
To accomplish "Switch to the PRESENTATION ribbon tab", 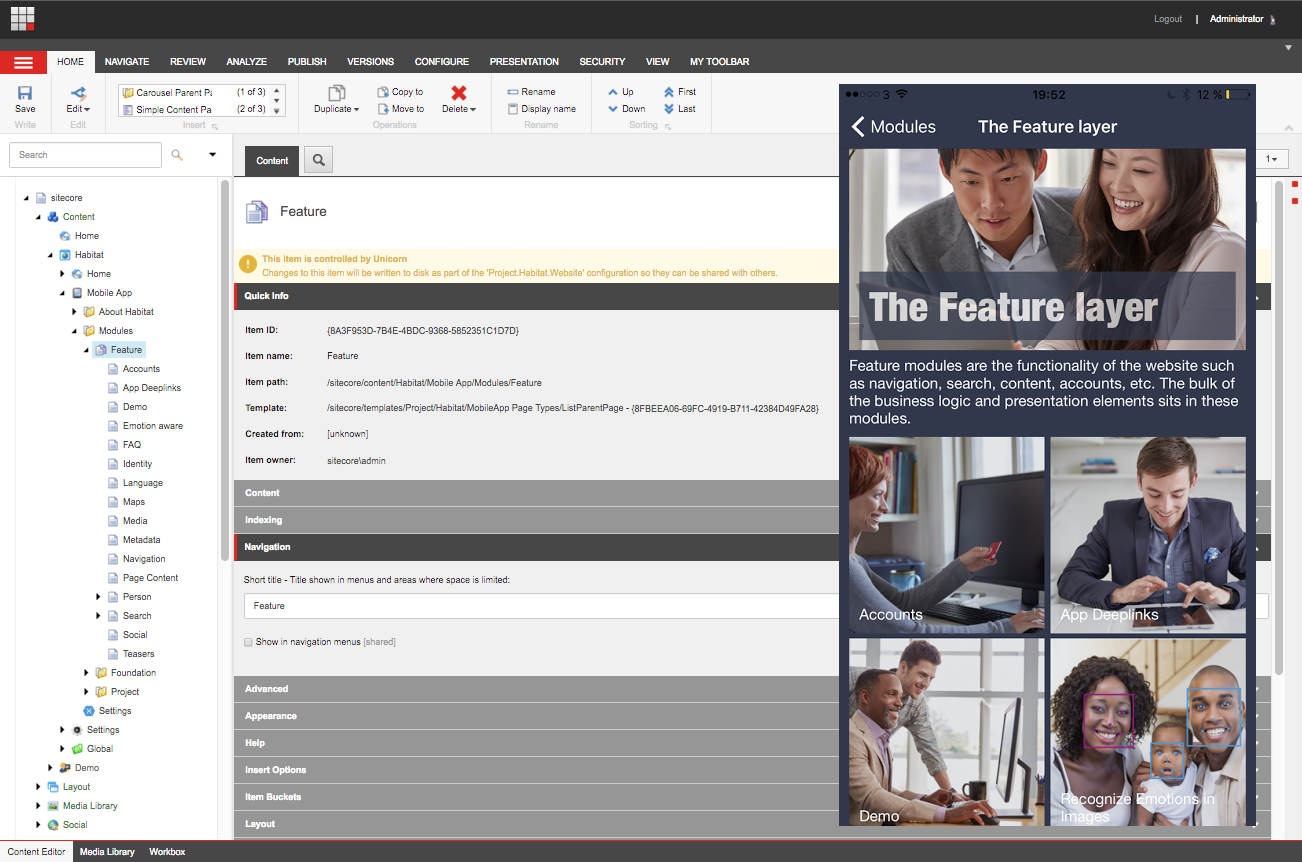I will 524,62.
